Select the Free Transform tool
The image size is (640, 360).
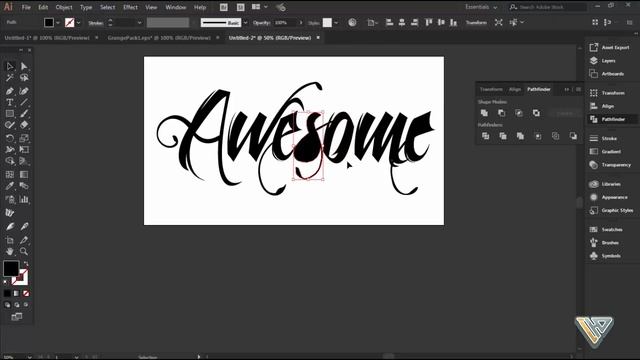coord(24,150)
